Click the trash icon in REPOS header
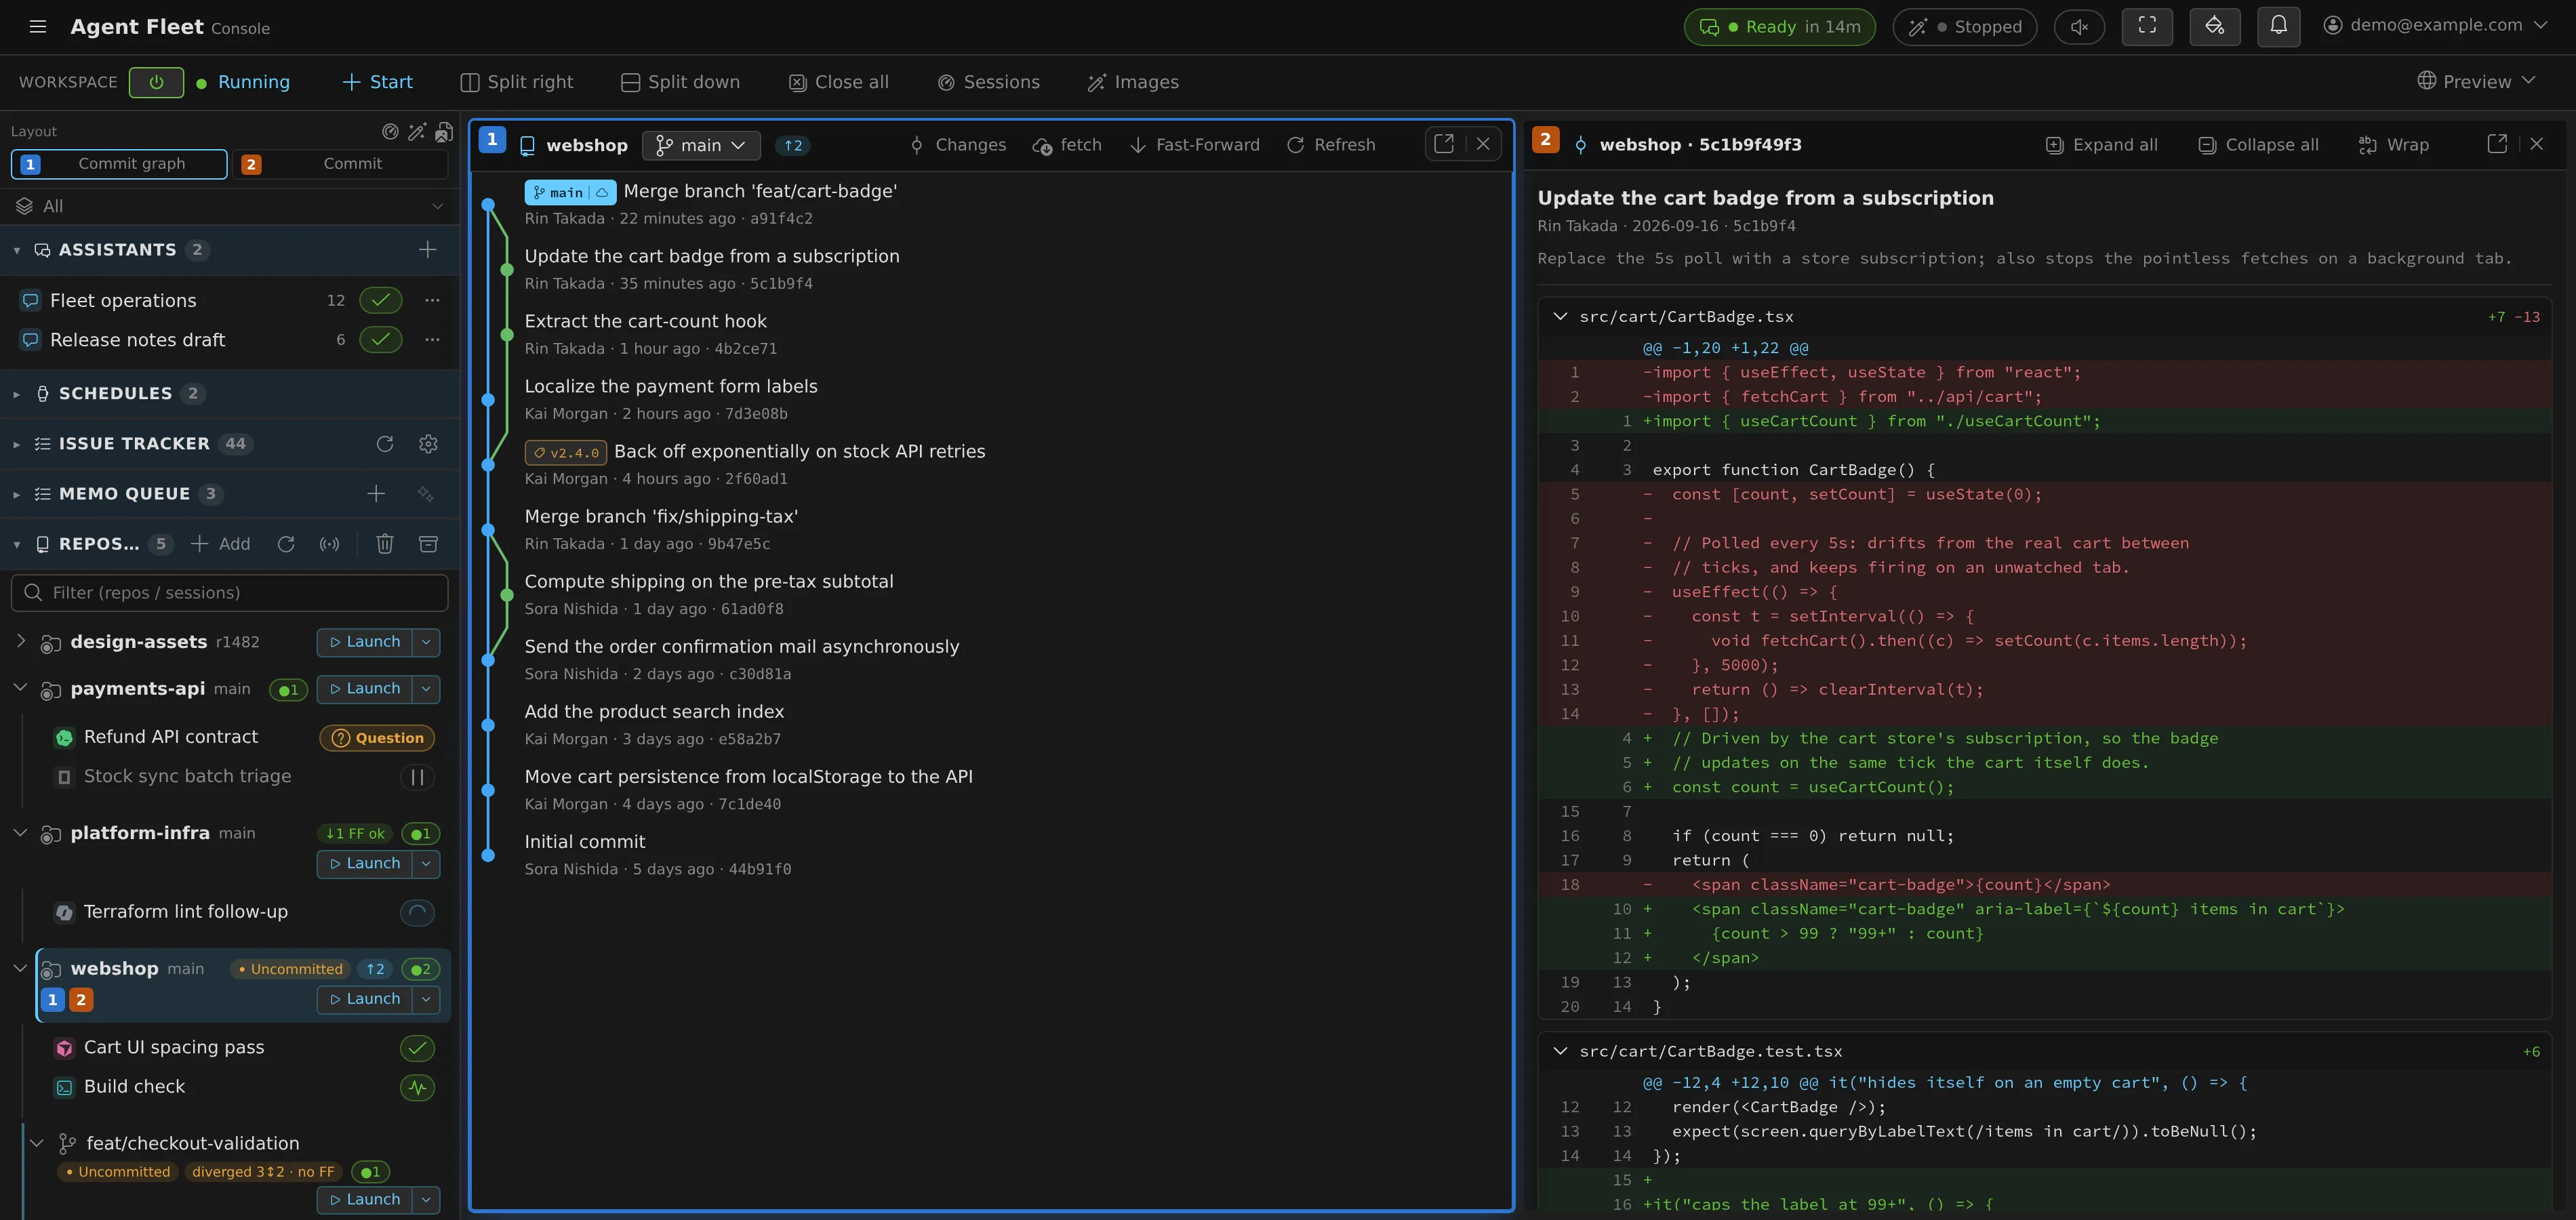This screenshot has height=1220, width=2576. [x=385, y=544]
